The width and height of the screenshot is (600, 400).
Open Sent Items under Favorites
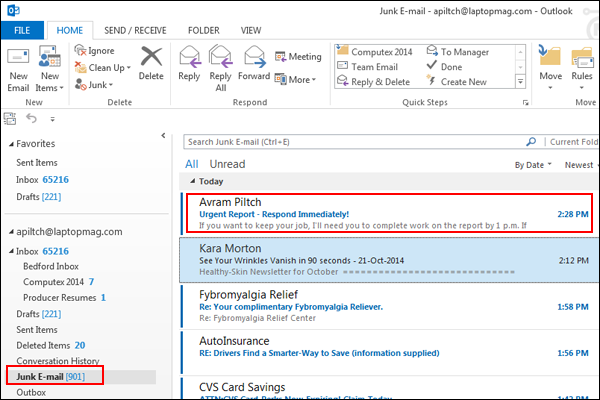pyautogui.click(x=37, y=163)
